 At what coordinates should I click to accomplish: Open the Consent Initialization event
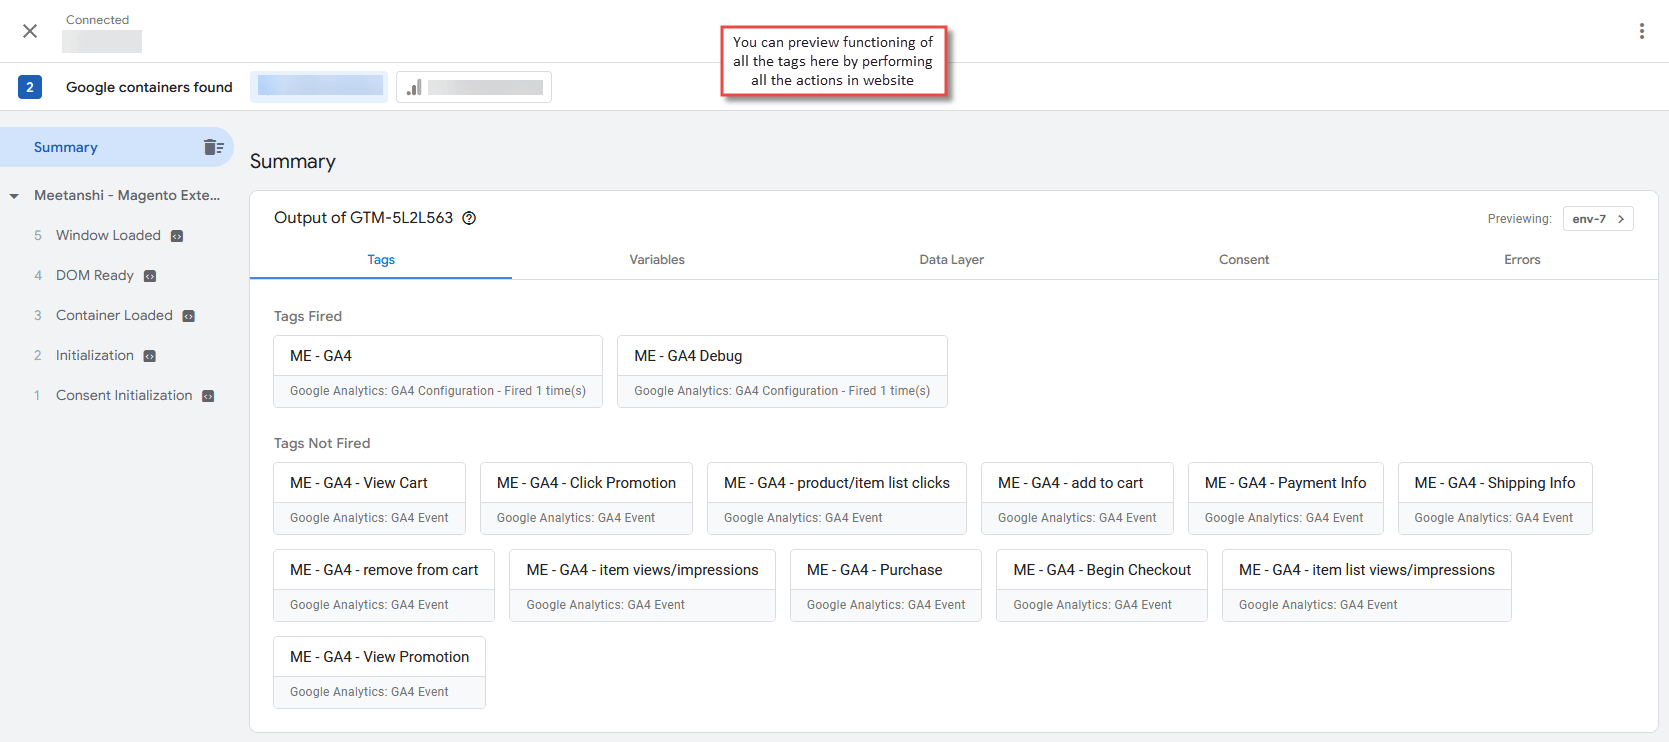point(124,395)
